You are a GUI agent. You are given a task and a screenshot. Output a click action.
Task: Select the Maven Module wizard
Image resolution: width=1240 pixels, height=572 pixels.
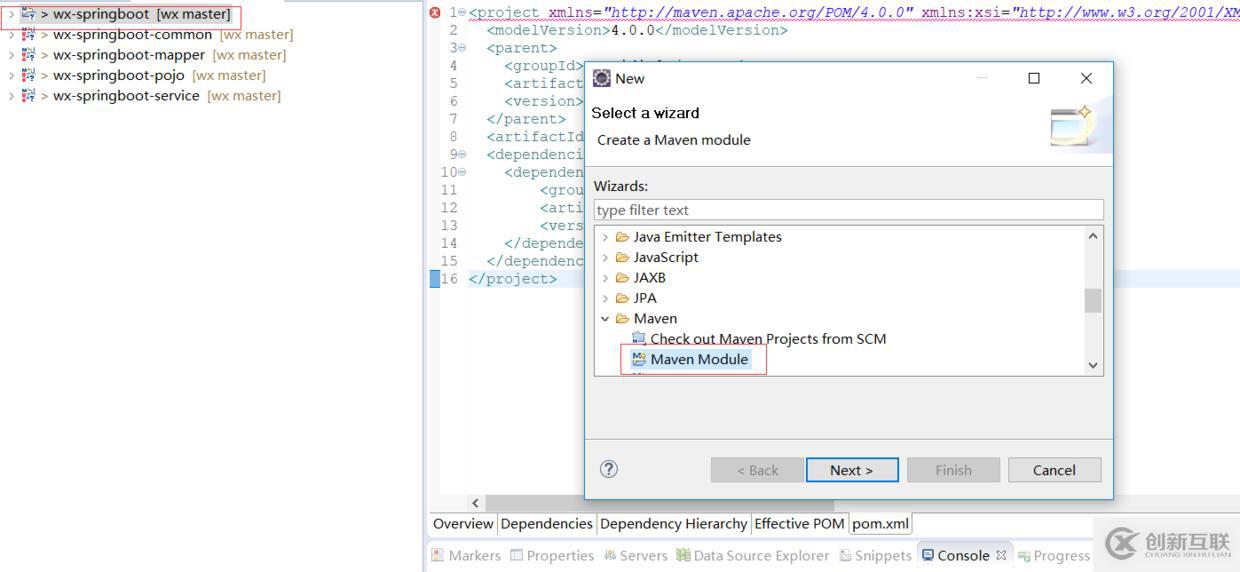[699, 359]
